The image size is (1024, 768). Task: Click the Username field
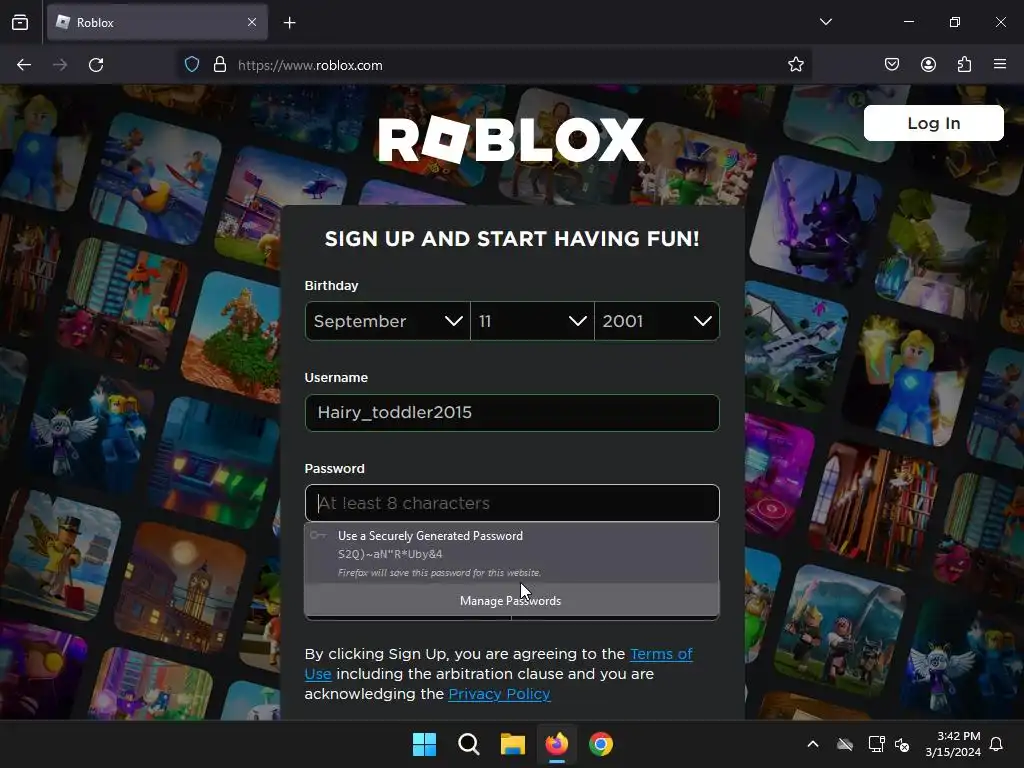click(x=512, y=413)
